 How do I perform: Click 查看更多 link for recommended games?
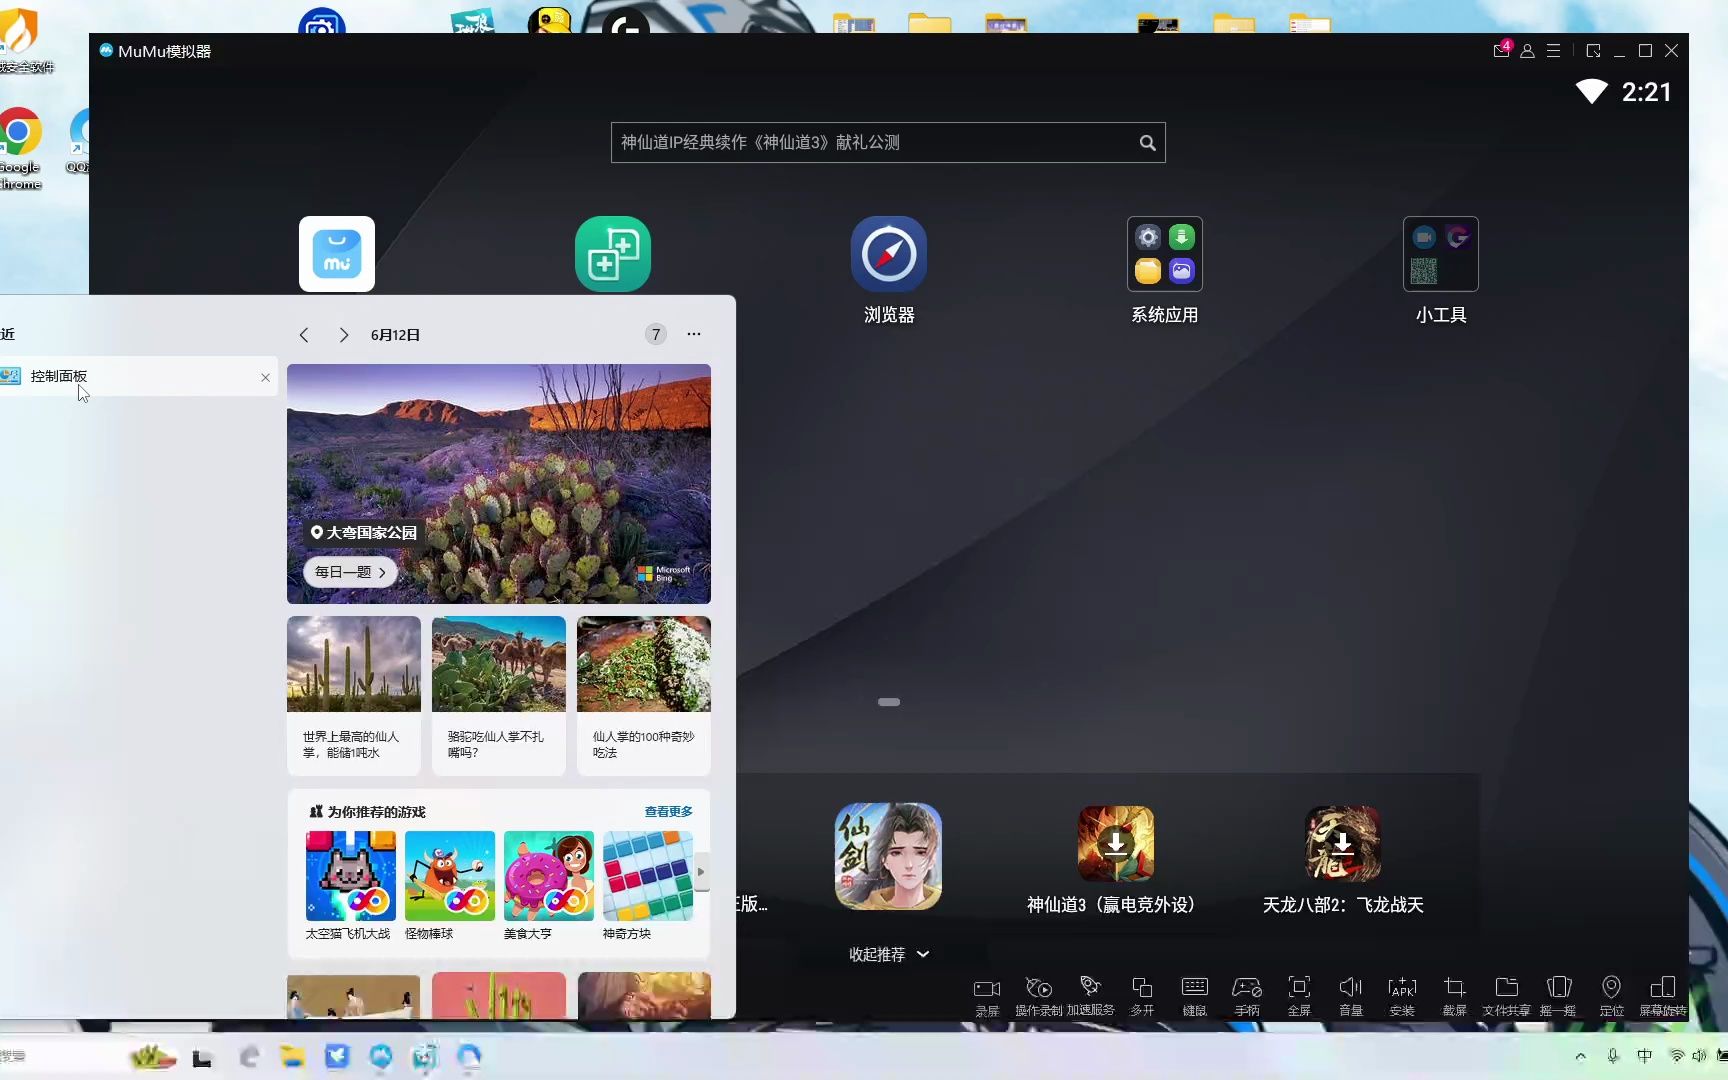[668, 811]
